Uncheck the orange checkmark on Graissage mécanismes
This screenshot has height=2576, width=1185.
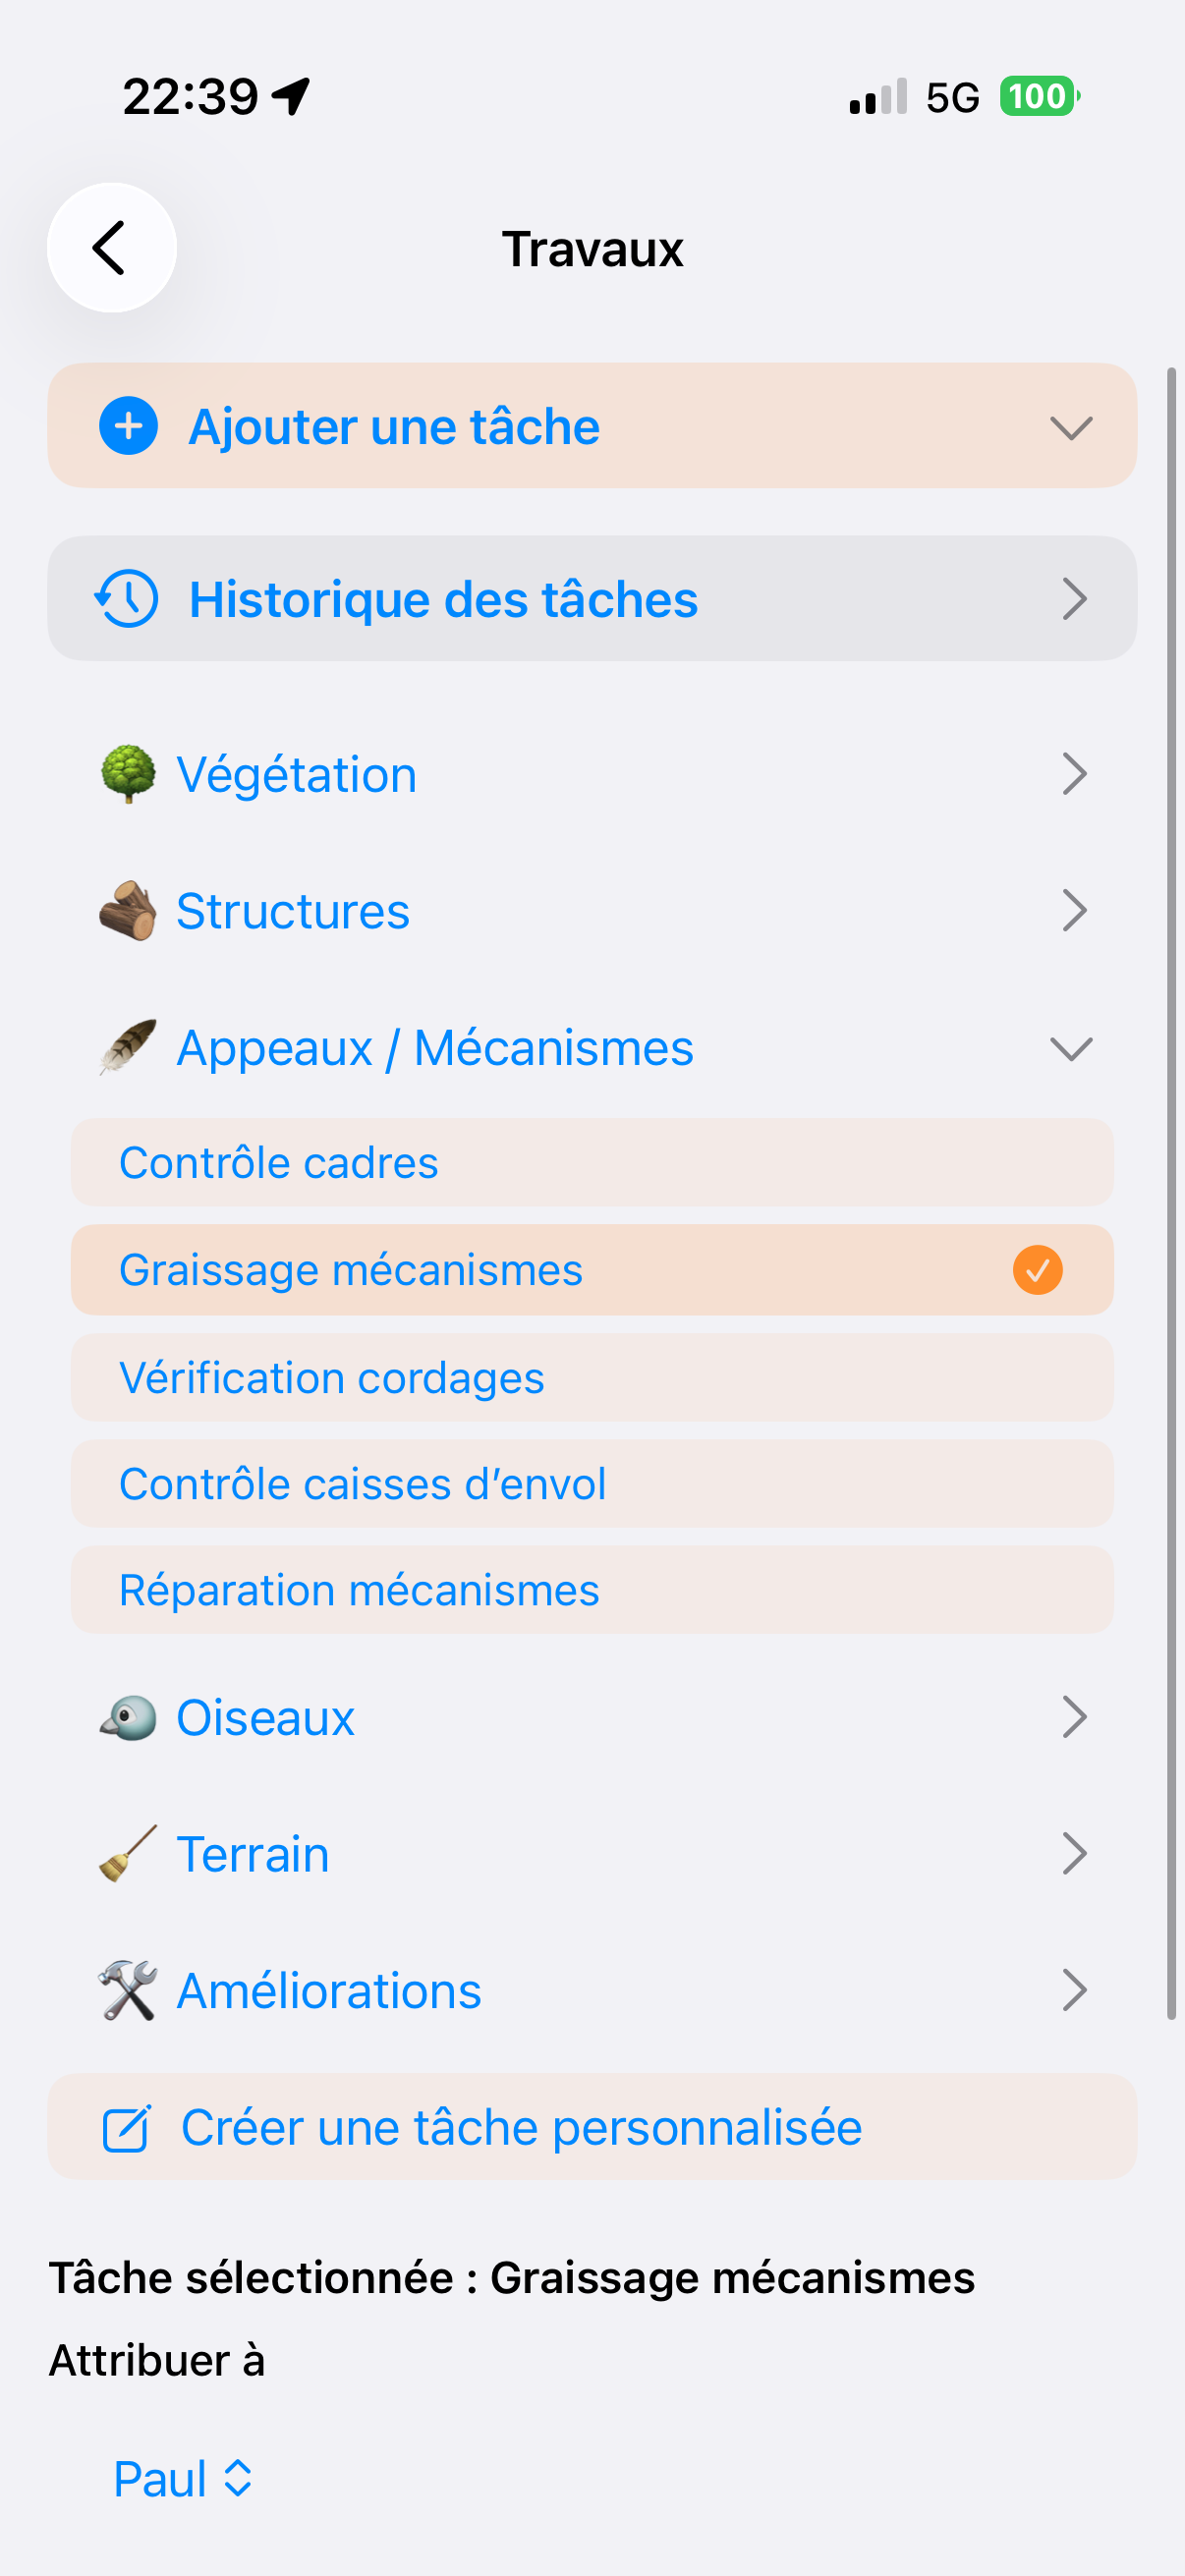pyautogui.click(x=1037, y=1270)
